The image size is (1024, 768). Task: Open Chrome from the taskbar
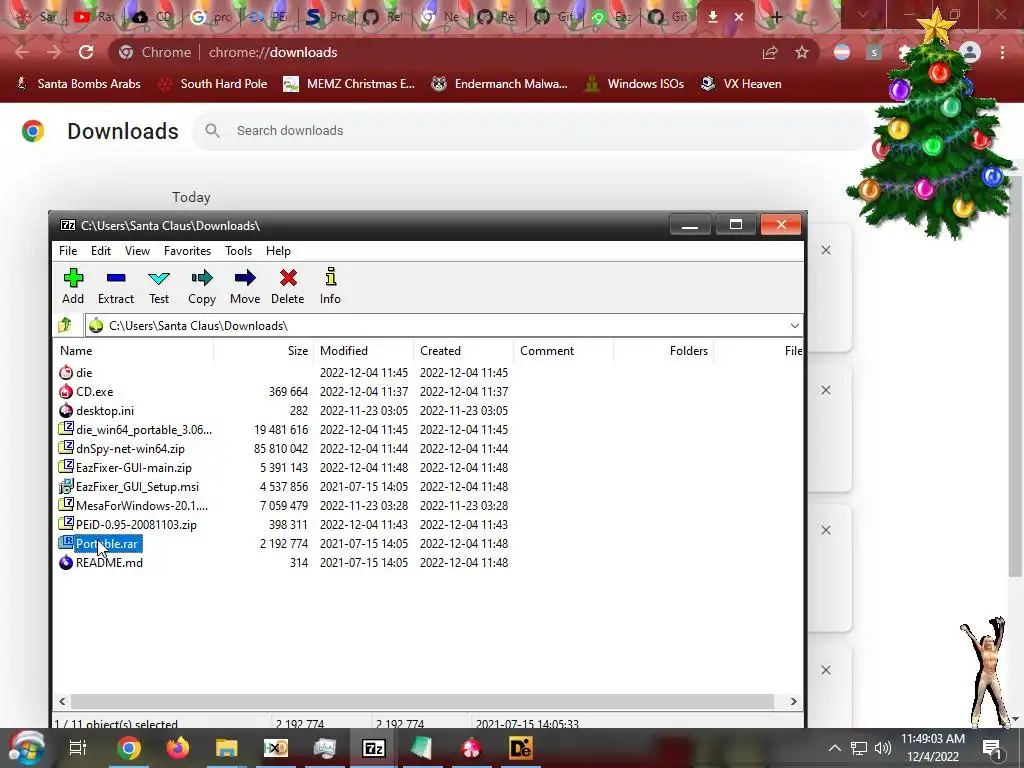[129, 748]
